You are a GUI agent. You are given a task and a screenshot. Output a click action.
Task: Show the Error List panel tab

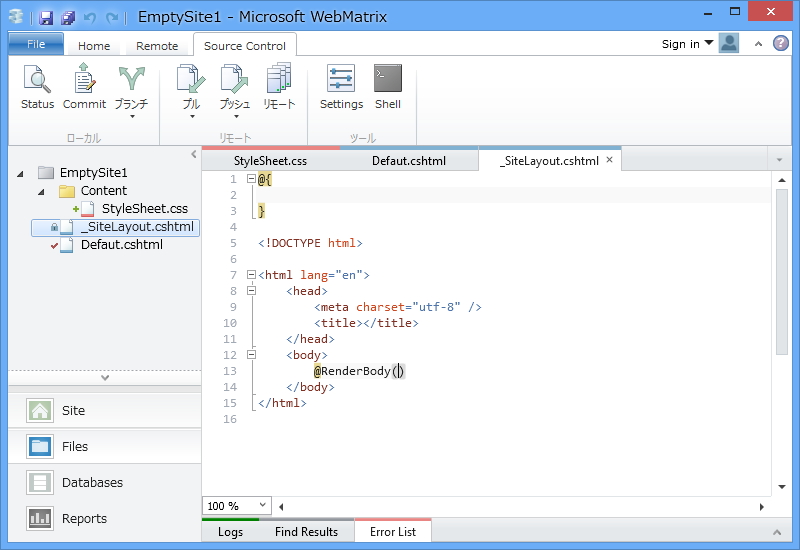point(393,532)
